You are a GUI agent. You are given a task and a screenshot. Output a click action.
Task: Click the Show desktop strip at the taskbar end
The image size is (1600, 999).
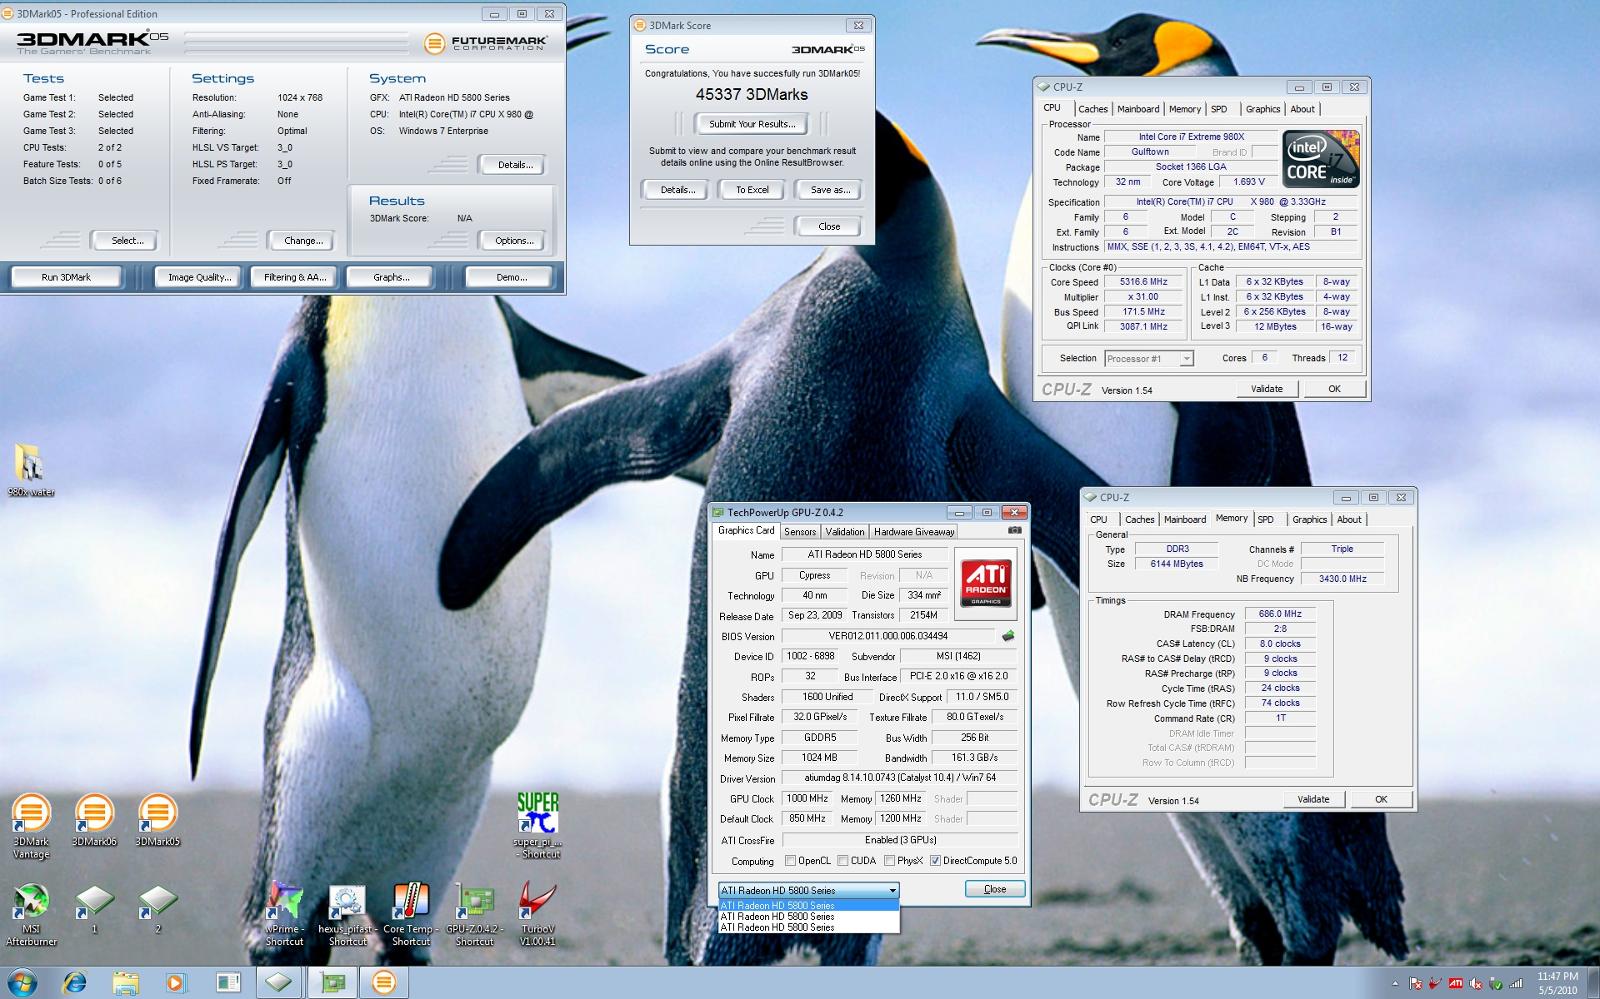click(x=1593, y=983)
